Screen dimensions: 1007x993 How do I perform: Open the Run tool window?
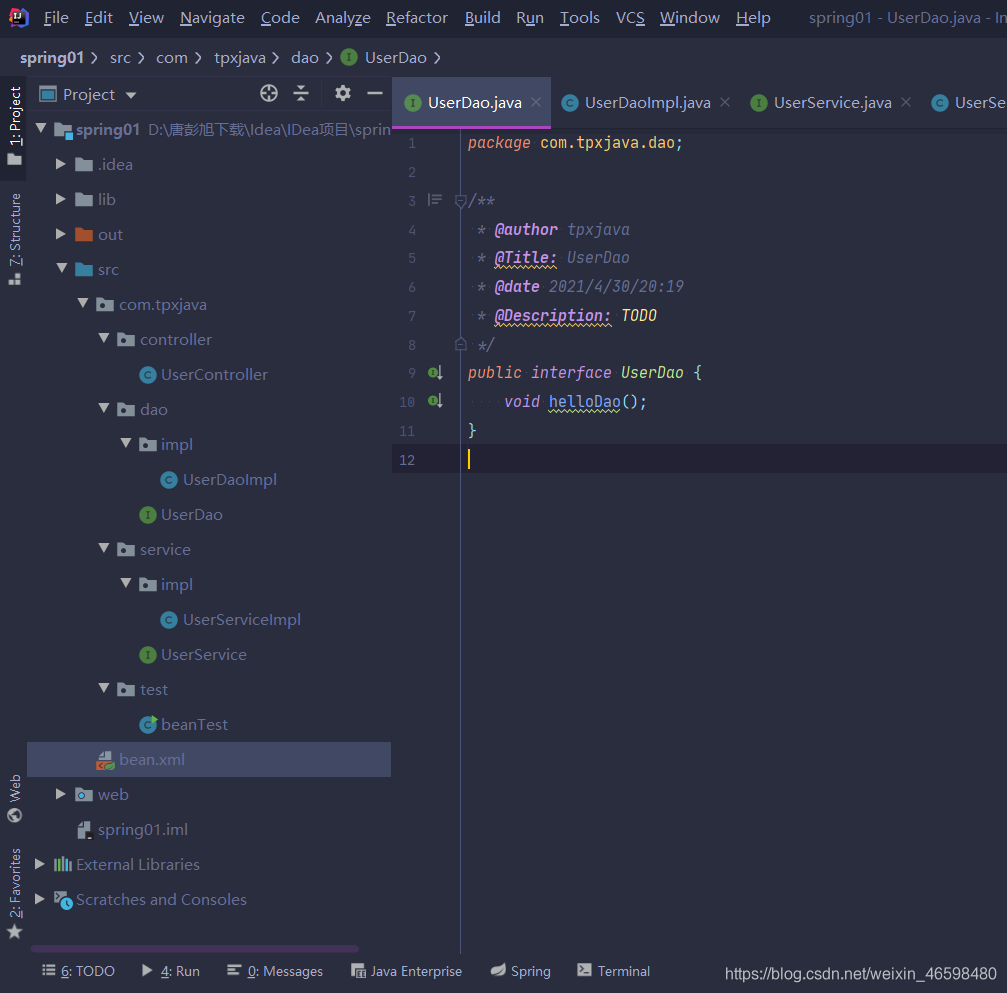(171, 971)
